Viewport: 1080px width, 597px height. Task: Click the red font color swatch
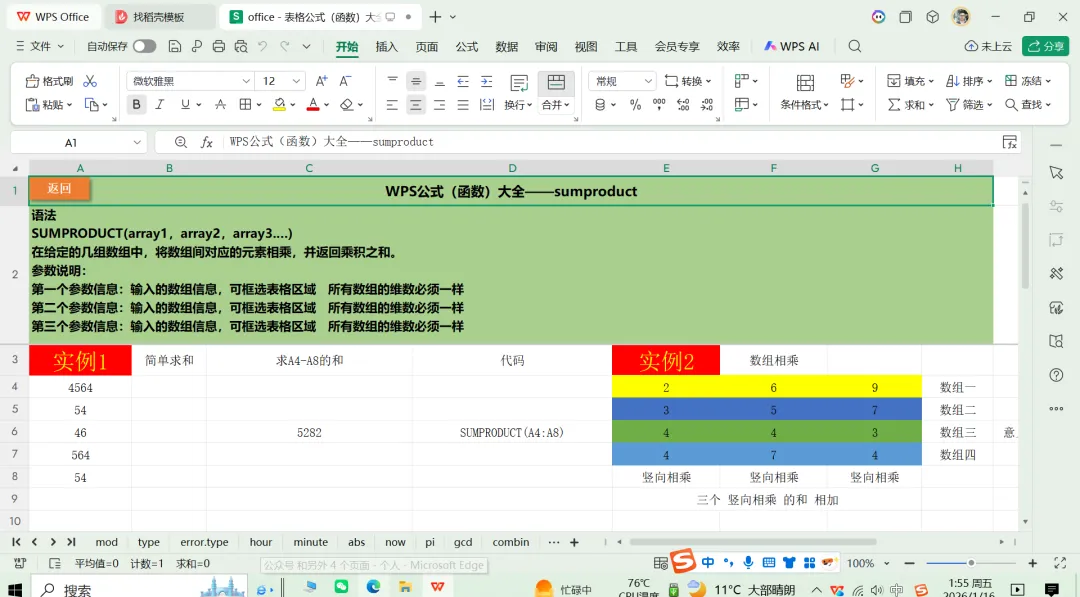click(x=313, y=105)
